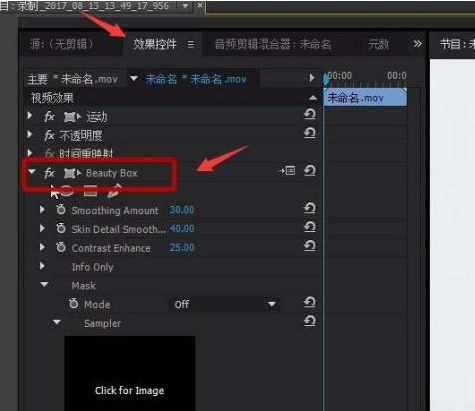Viewport: 475px width, 411px height.
Task: Open the 效果控件 panel menu icon
Action: click(x=191, y=44)
